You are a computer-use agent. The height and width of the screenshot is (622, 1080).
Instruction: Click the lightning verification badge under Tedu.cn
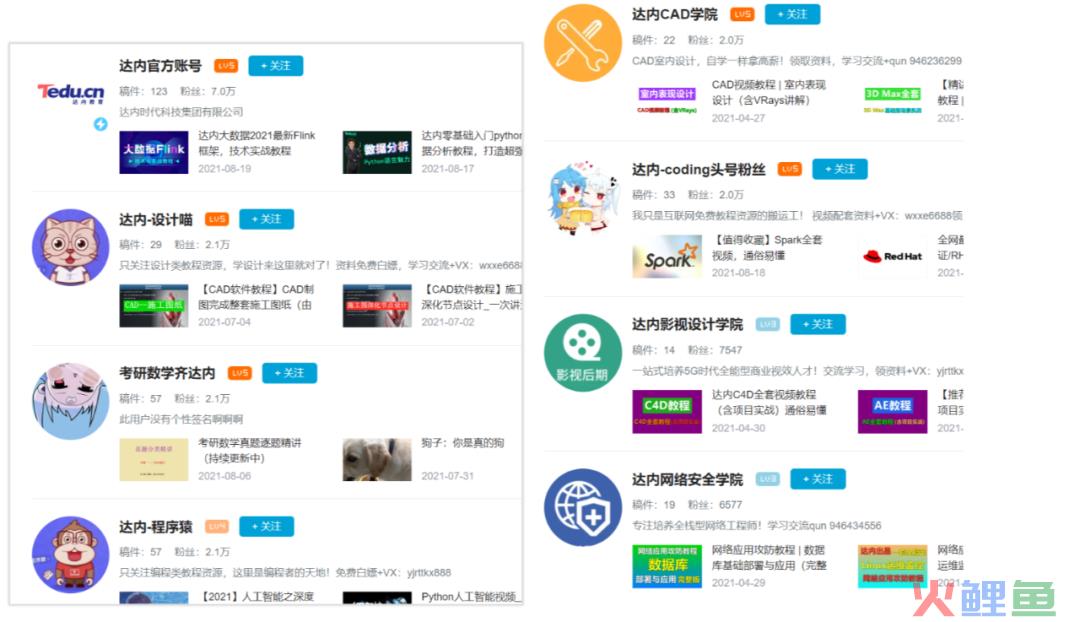point(101,124)
